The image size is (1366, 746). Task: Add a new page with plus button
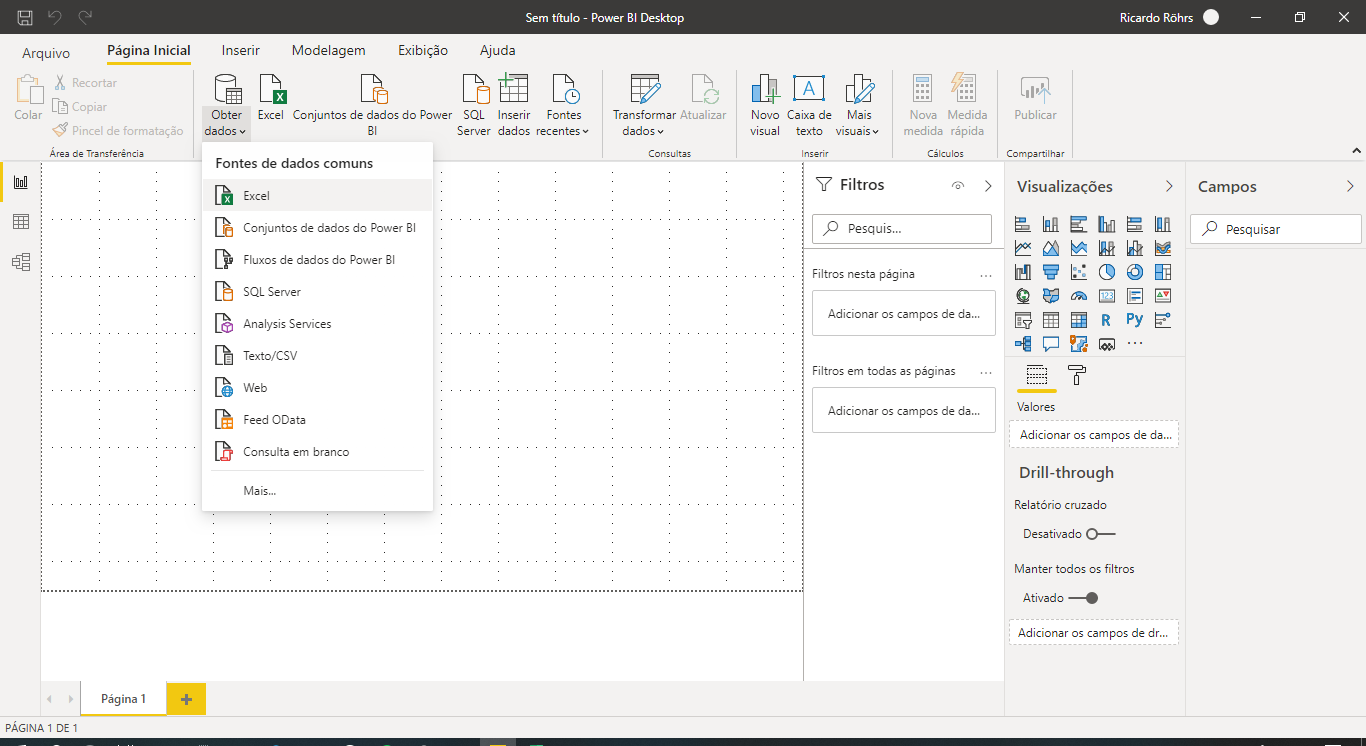(x=186, y=699)
